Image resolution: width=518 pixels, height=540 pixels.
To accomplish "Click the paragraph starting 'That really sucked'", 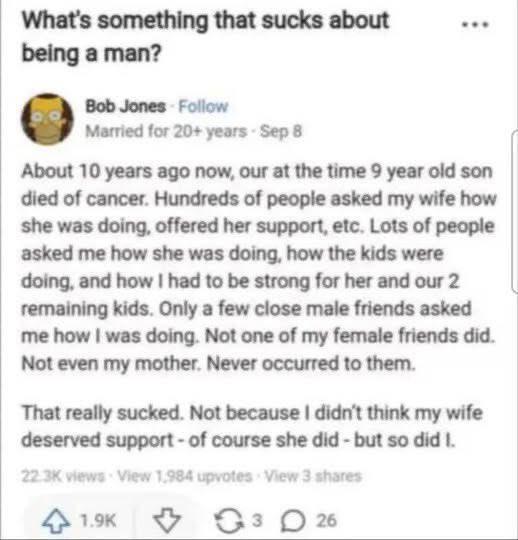I will 252,426.
